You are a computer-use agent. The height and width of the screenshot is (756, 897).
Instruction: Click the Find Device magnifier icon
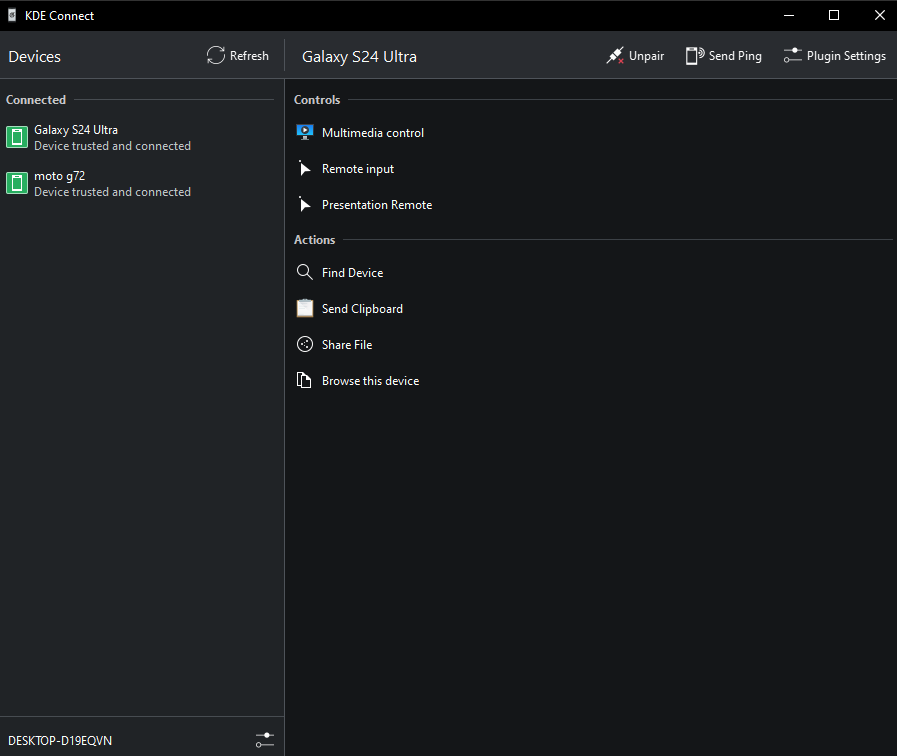click(x=305, y=272)
